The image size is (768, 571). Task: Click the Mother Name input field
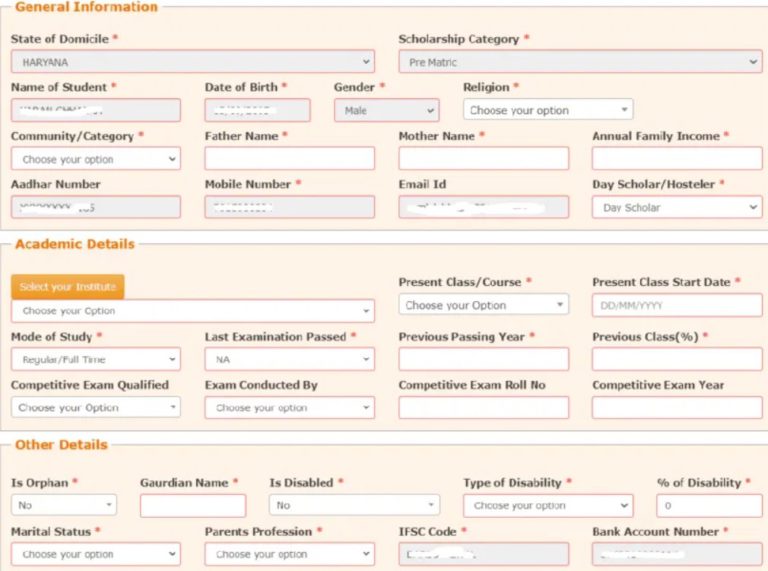click(x=483, y=159)
